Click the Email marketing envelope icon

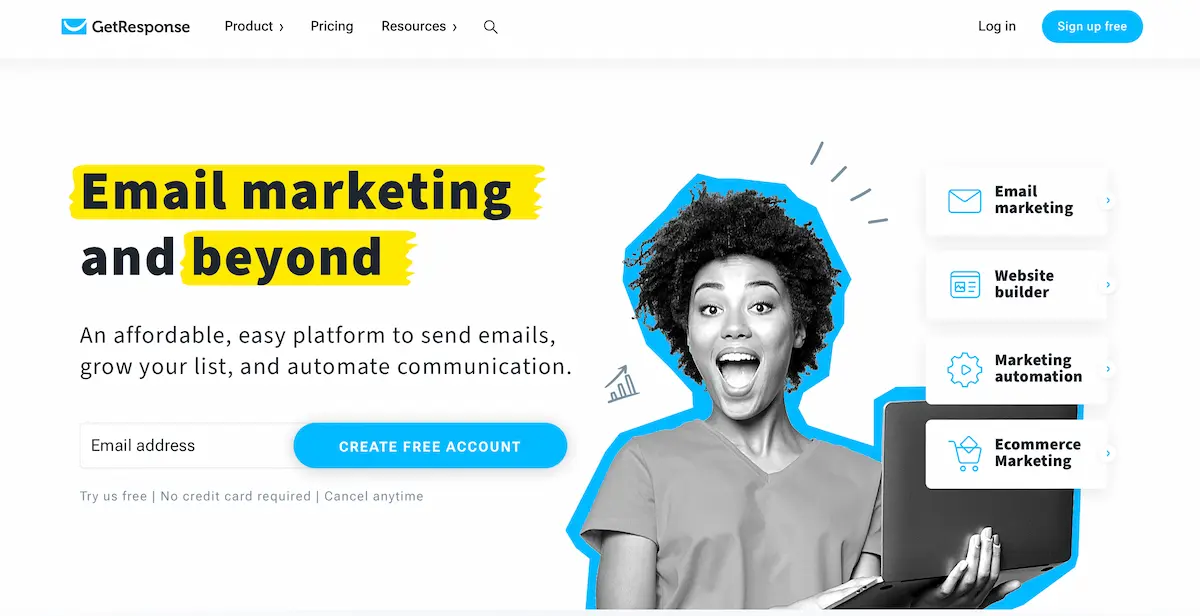[x=965, y=201]
